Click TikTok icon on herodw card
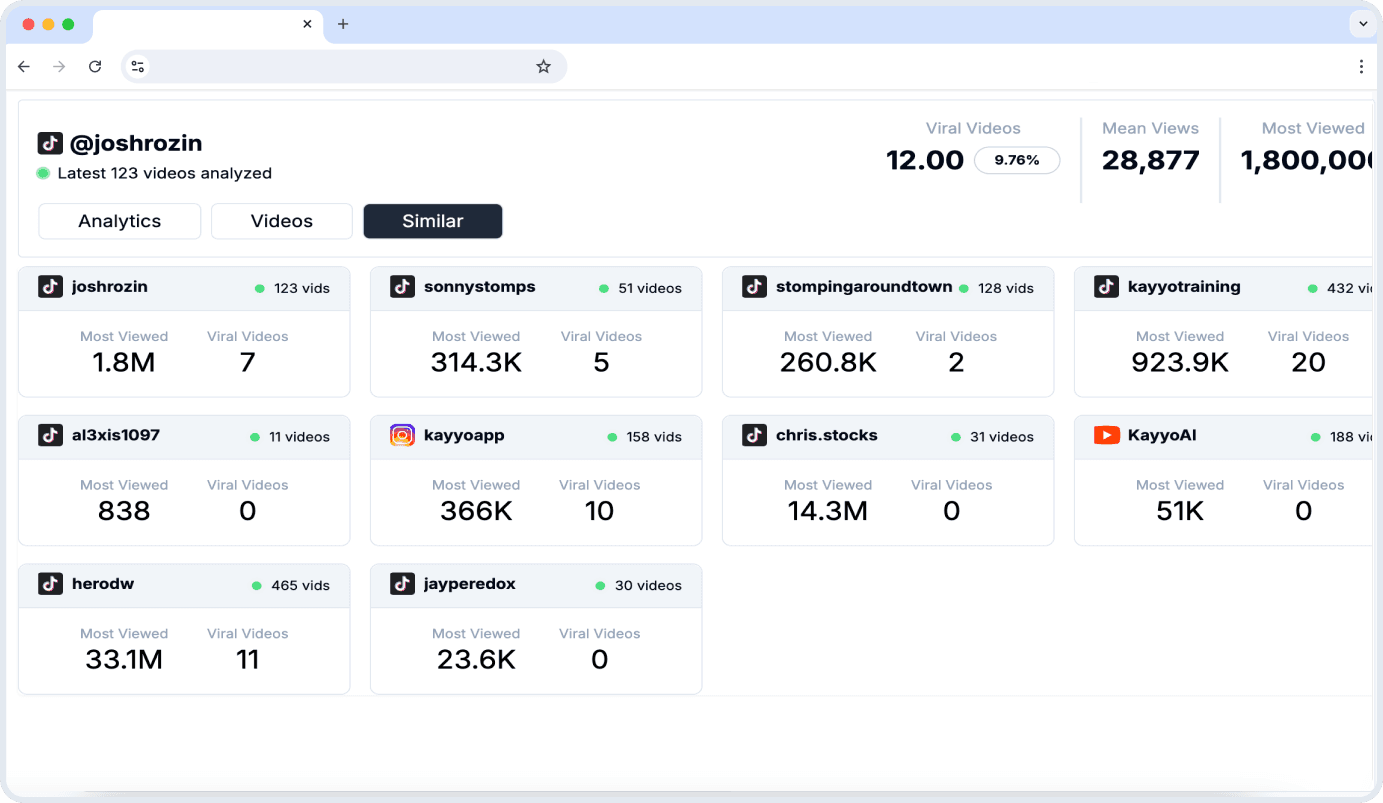The image size is (1383, 803). tap(50, 584)
